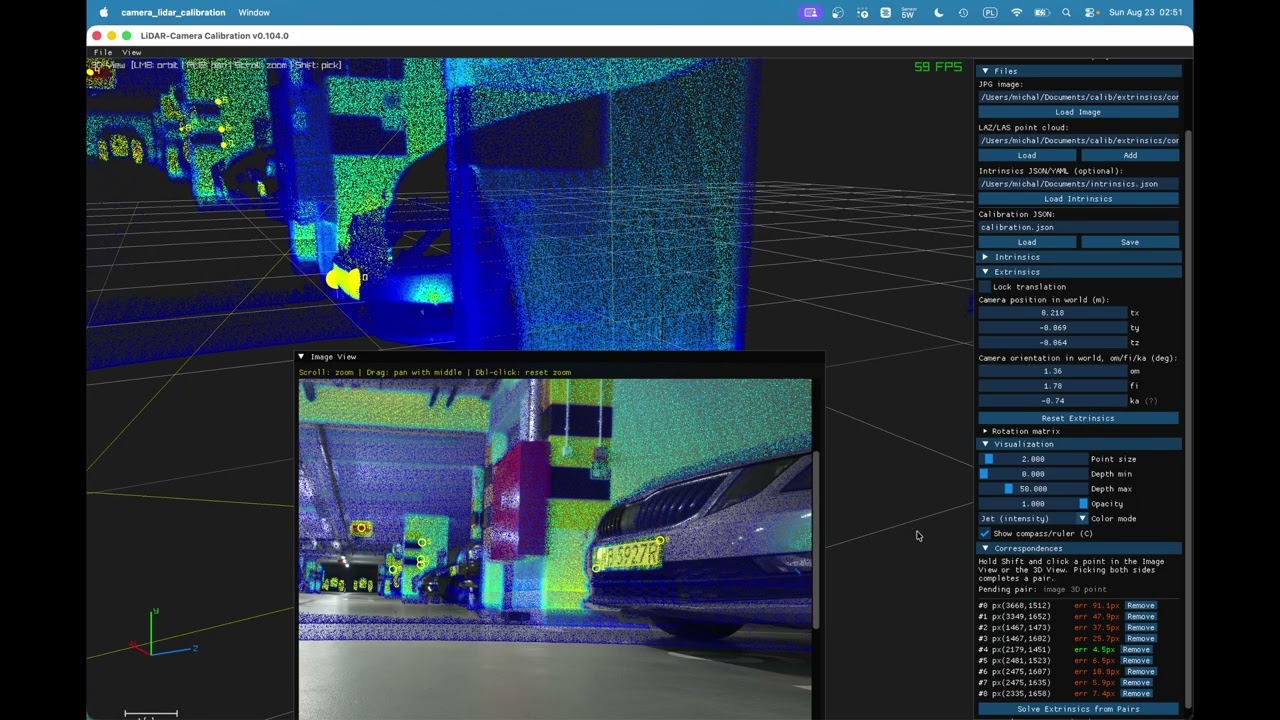Click the JPG image path field

1078,97
